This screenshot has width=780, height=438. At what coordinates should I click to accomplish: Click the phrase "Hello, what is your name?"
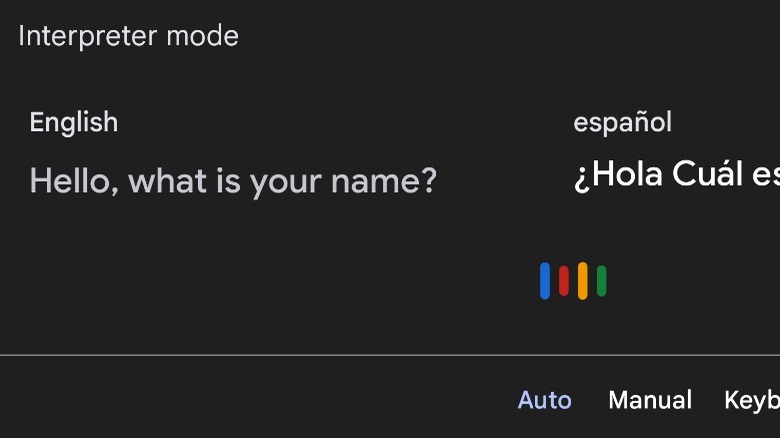(233, 181)
